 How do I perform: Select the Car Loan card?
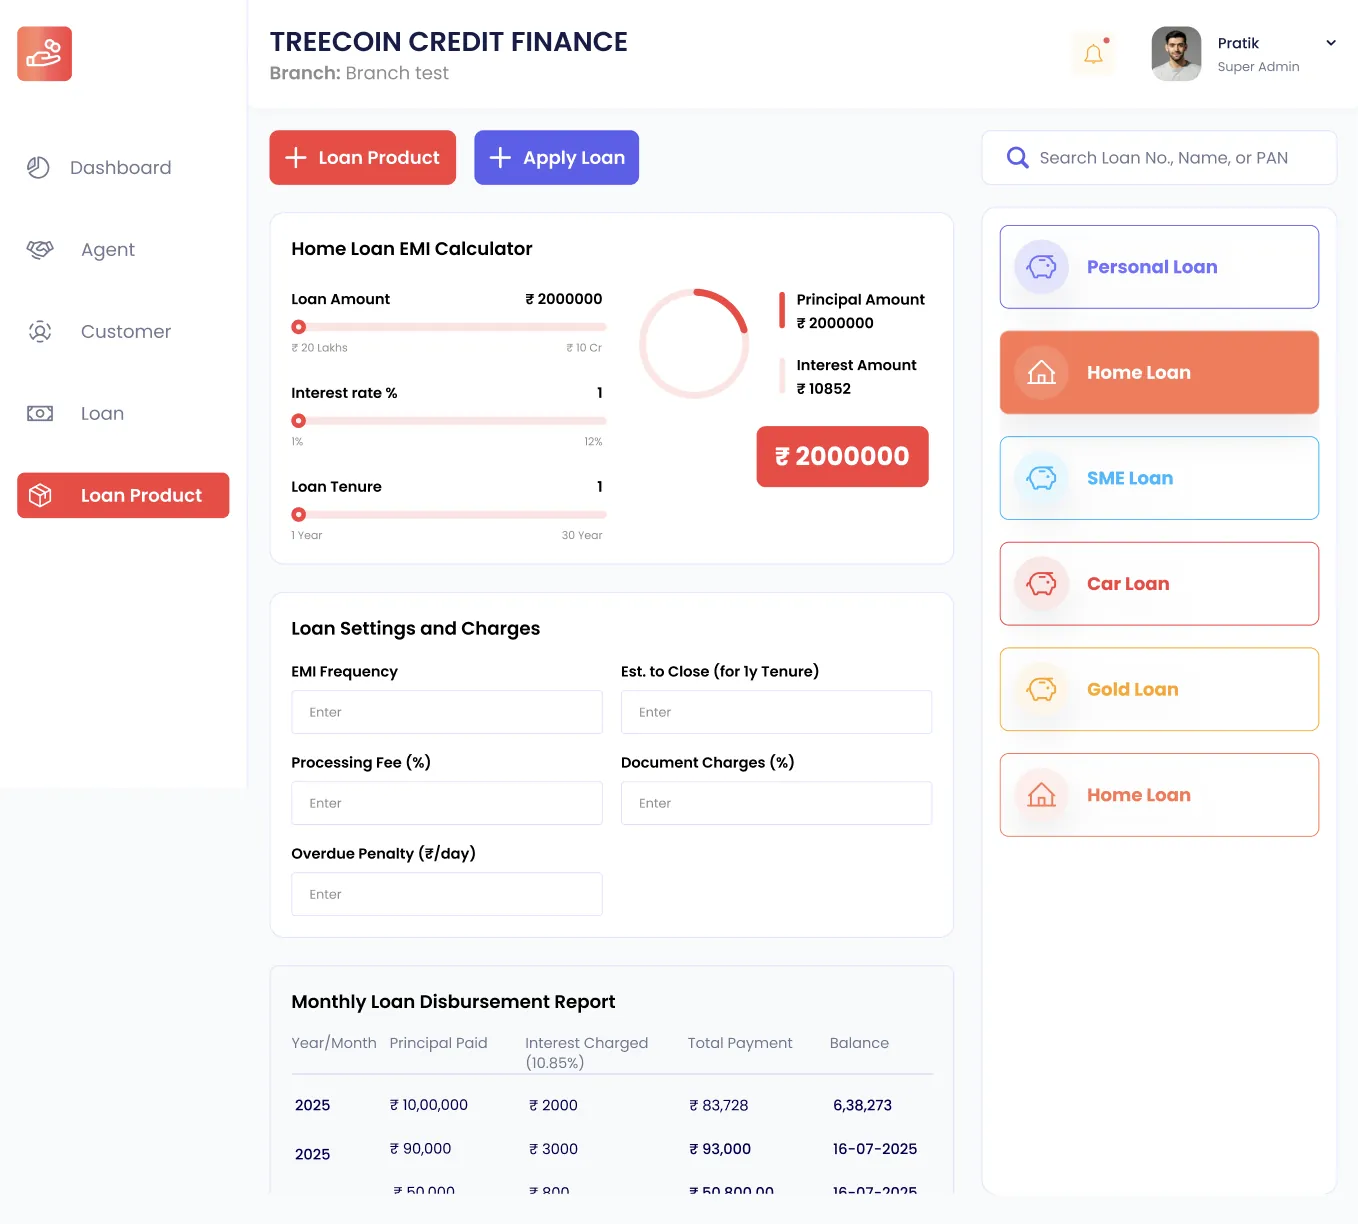pyautogui.click(x=1159, y=584)
